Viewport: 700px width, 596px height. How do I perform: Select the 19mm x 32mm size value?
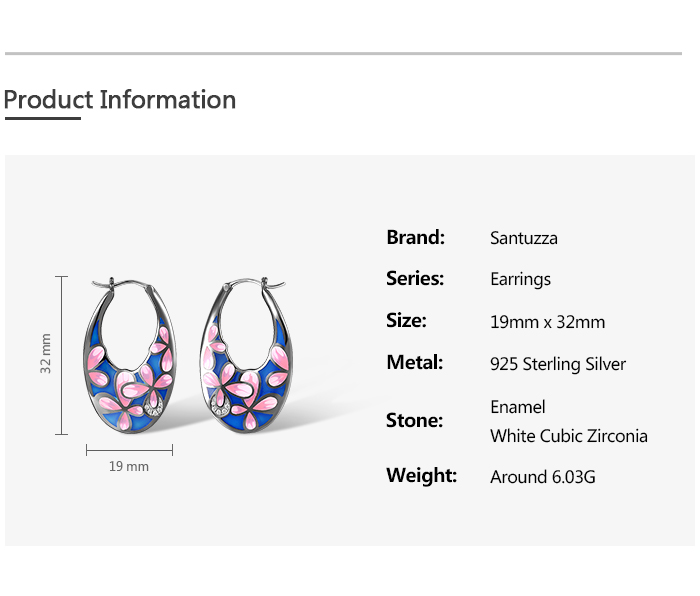pyautogui.click(x=547, y=322)
